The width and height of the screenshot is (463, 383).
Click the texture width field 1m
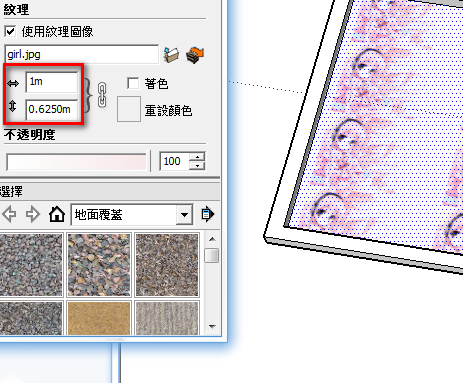pyautogui.click(x=52, y=82)
